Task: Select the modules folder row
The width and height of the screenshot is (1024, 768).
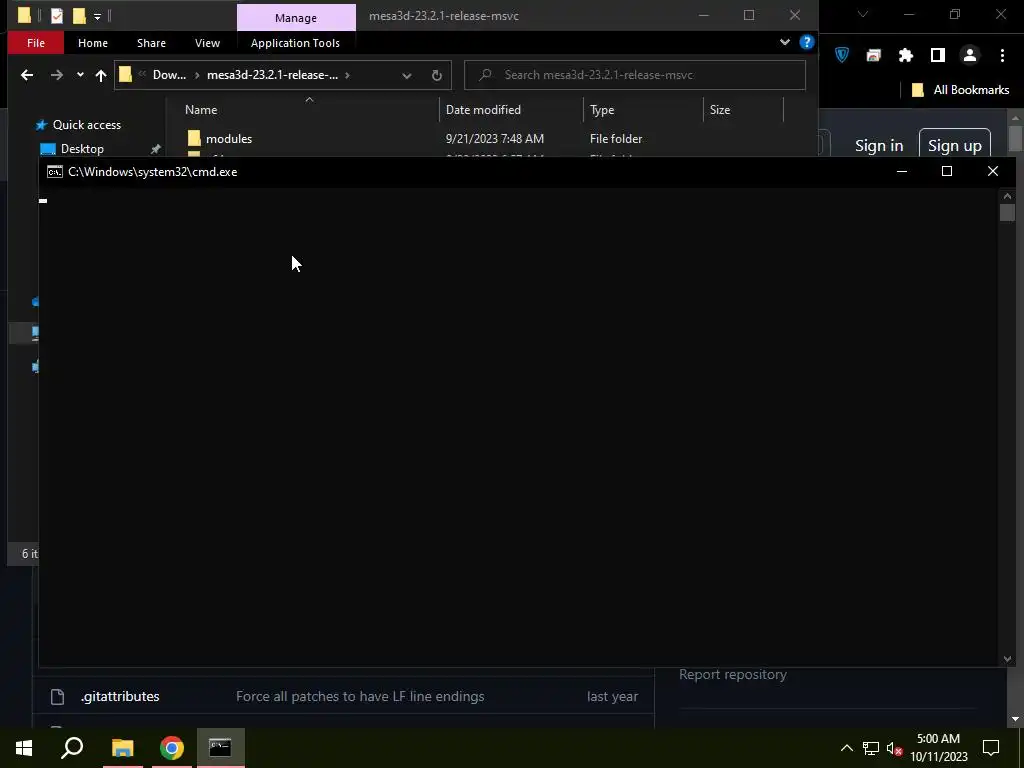Action: pyautogui.click(x=483, y=138)
